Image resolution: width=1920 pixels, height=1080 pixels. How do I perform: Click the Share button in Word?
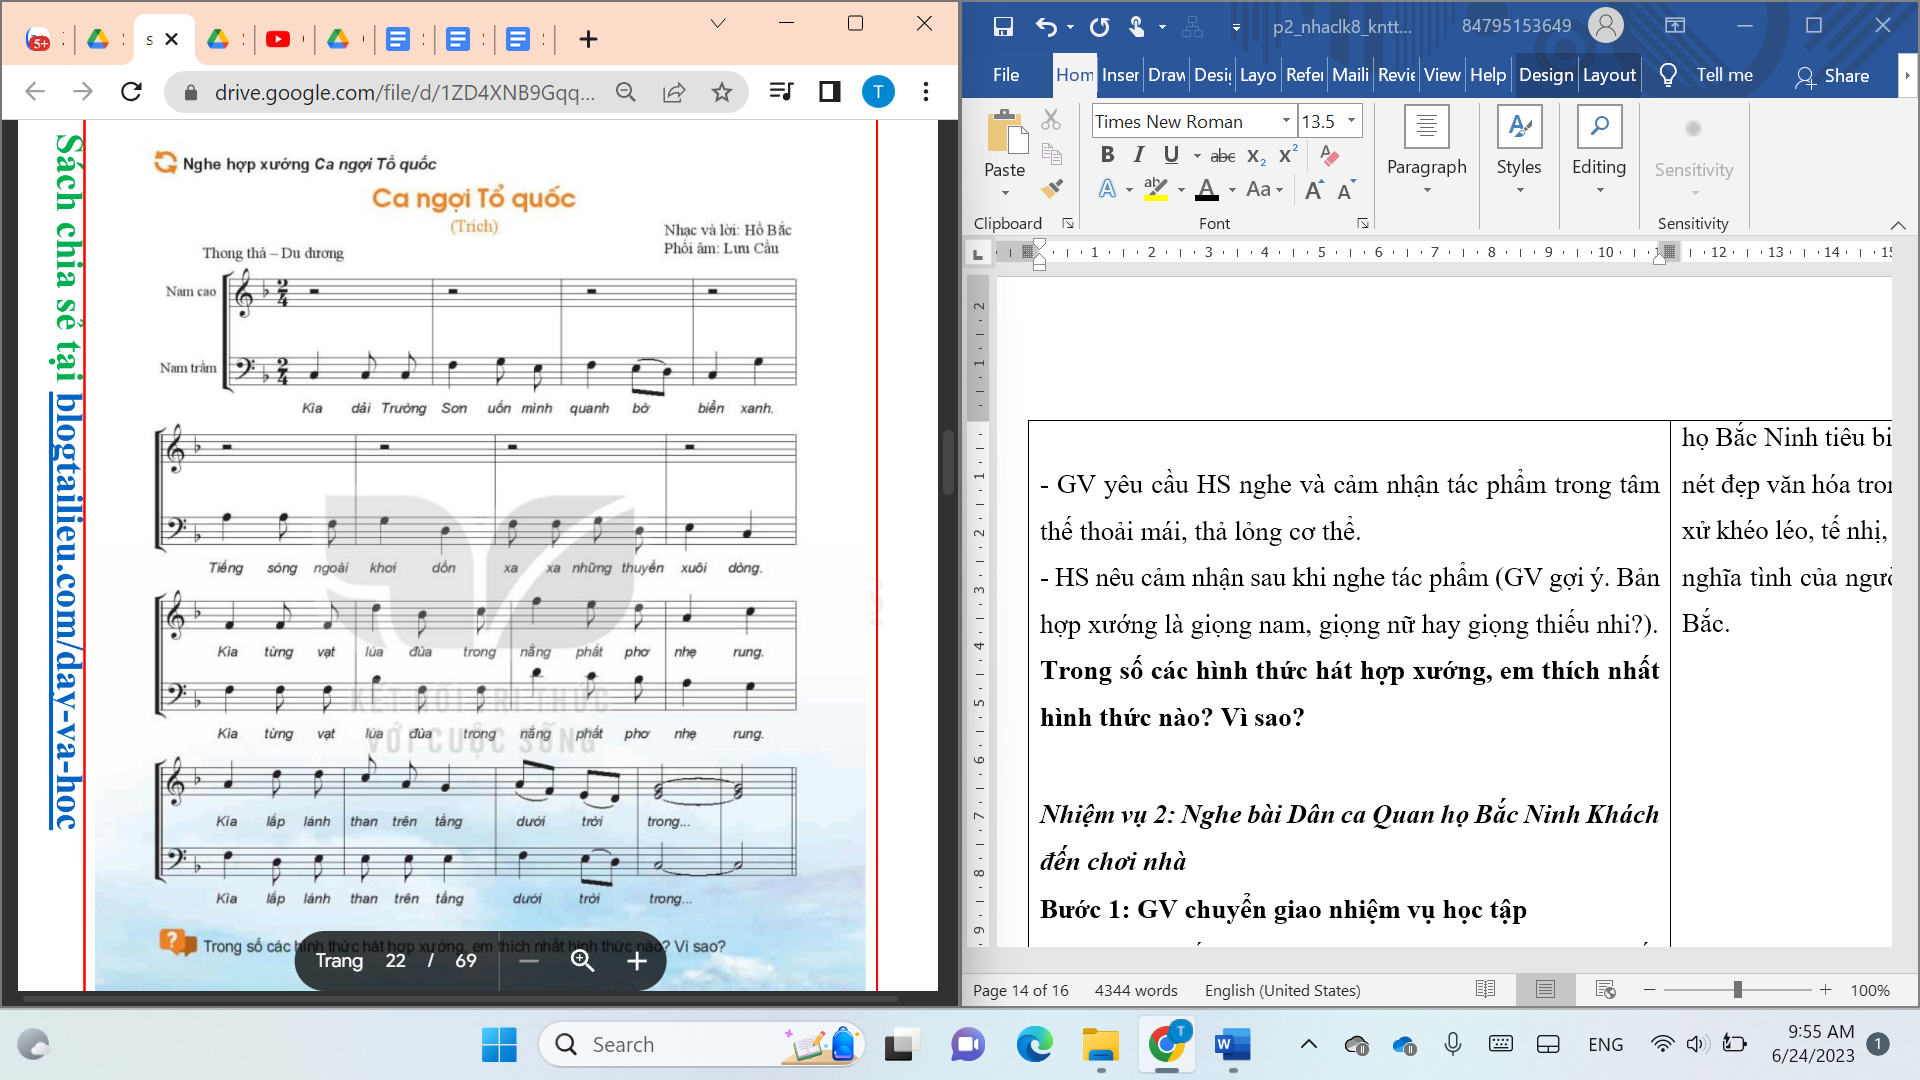click(1832, 76)
